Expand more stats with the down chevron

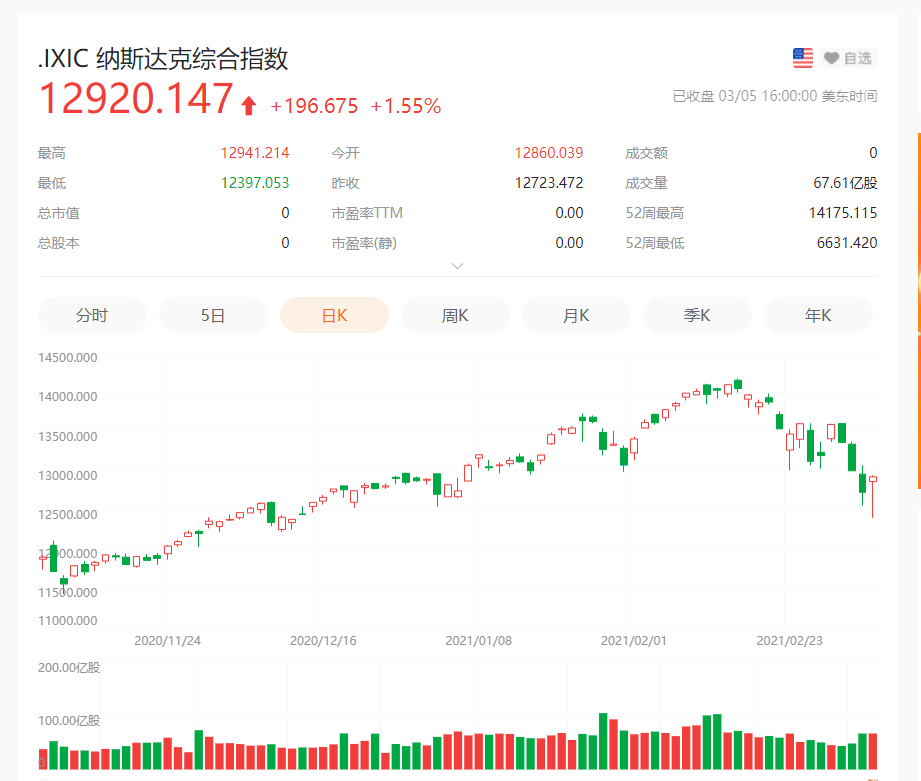point(458,266)
